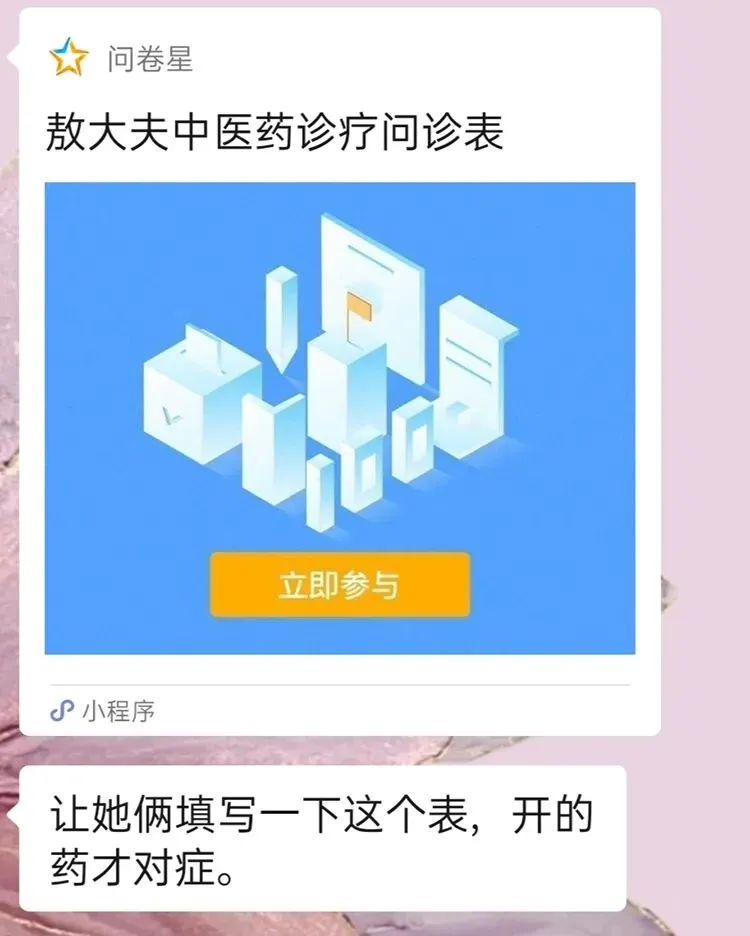
Task: Click the ballot box illustration
Action: click(201, 394)
